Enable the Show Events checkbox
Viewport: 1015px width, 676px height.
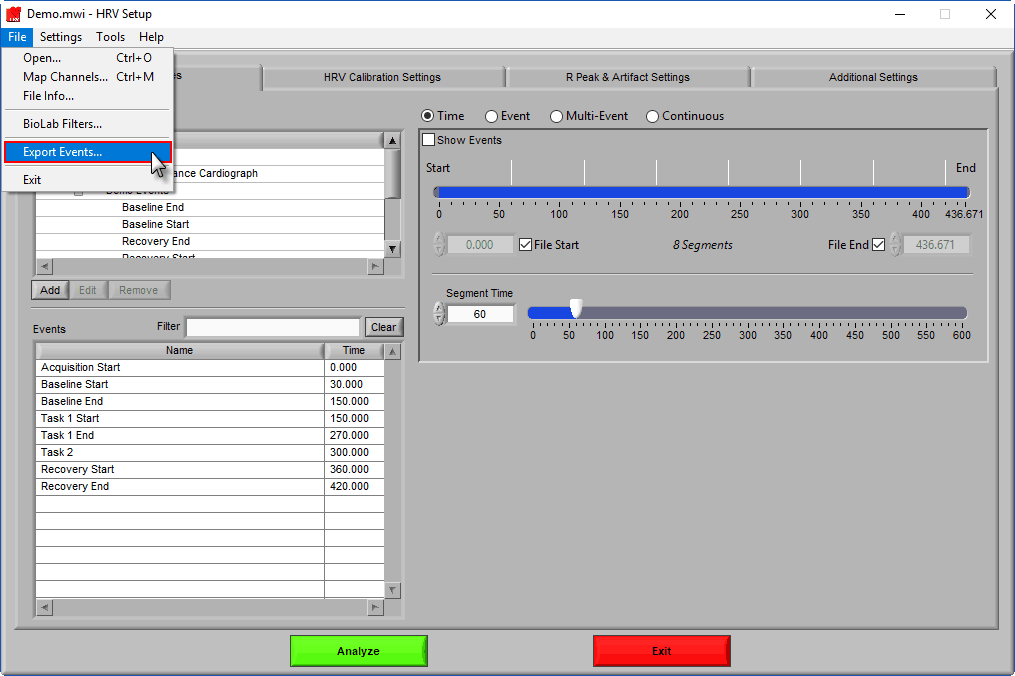click(x=428, y=140)
